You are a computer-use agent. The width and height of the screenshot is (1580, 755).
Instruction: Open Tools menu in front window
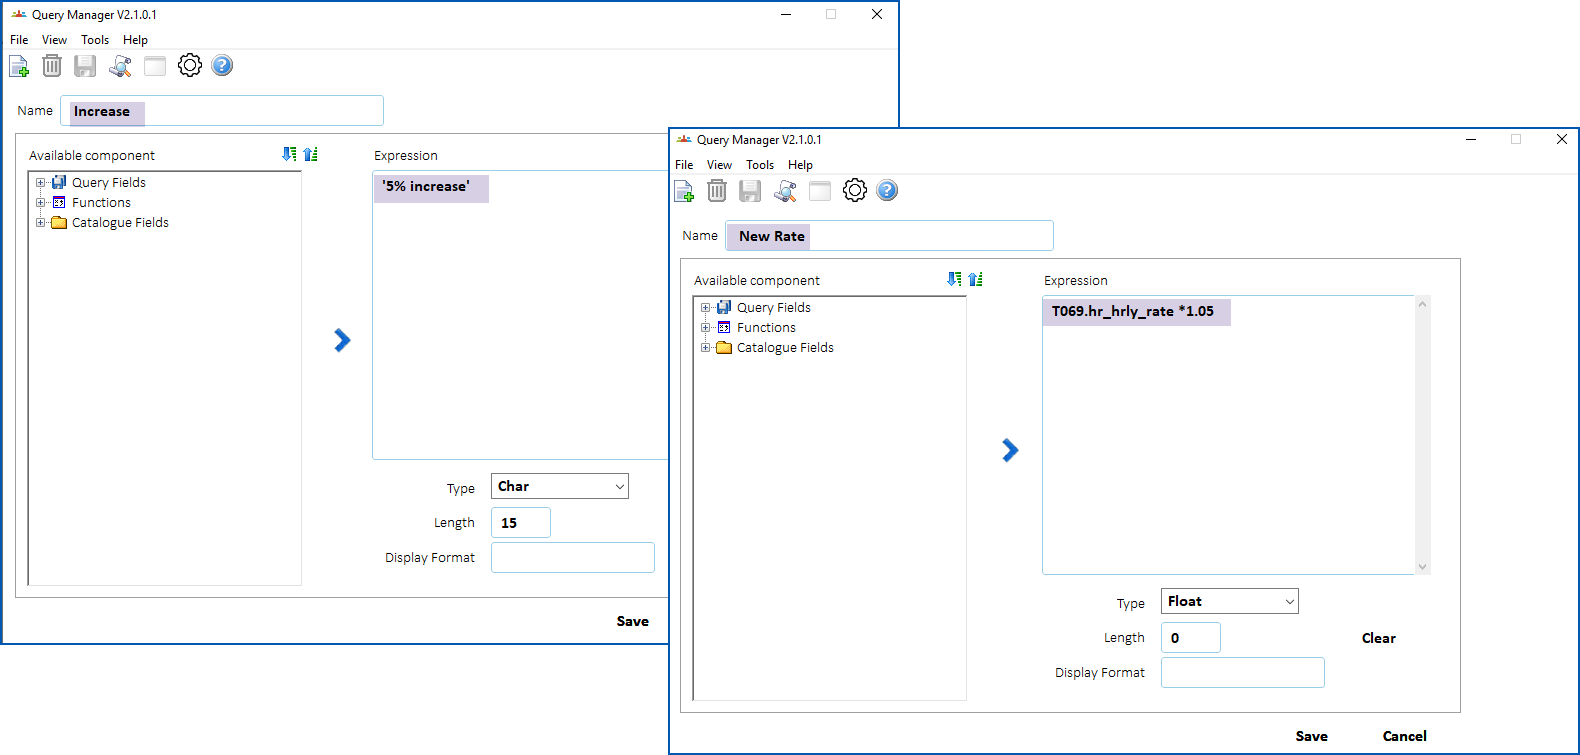[760, 165]
